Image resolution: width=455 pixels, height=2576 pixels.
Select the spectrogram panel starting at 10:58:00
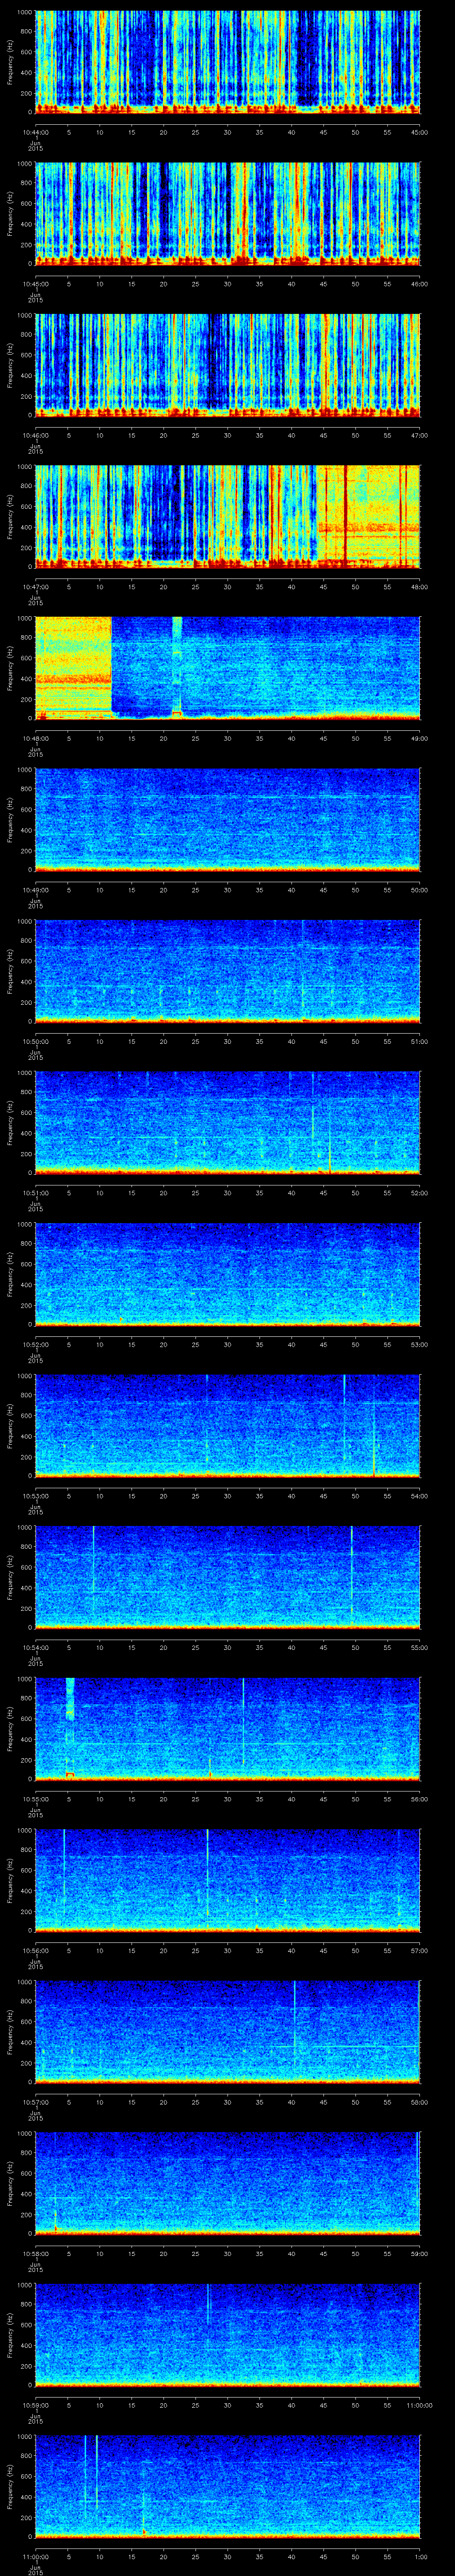click(x=227, y=2183)
